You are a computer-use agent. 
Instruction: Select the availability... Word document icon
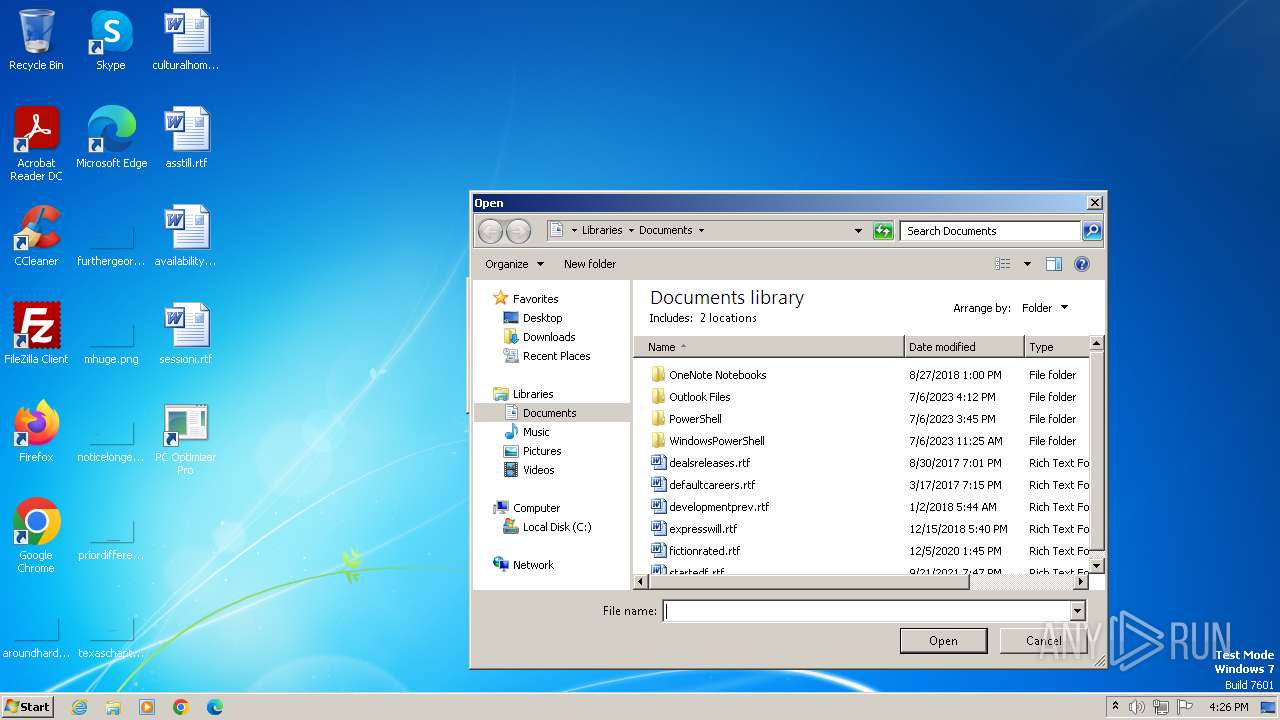coord(186,236)
